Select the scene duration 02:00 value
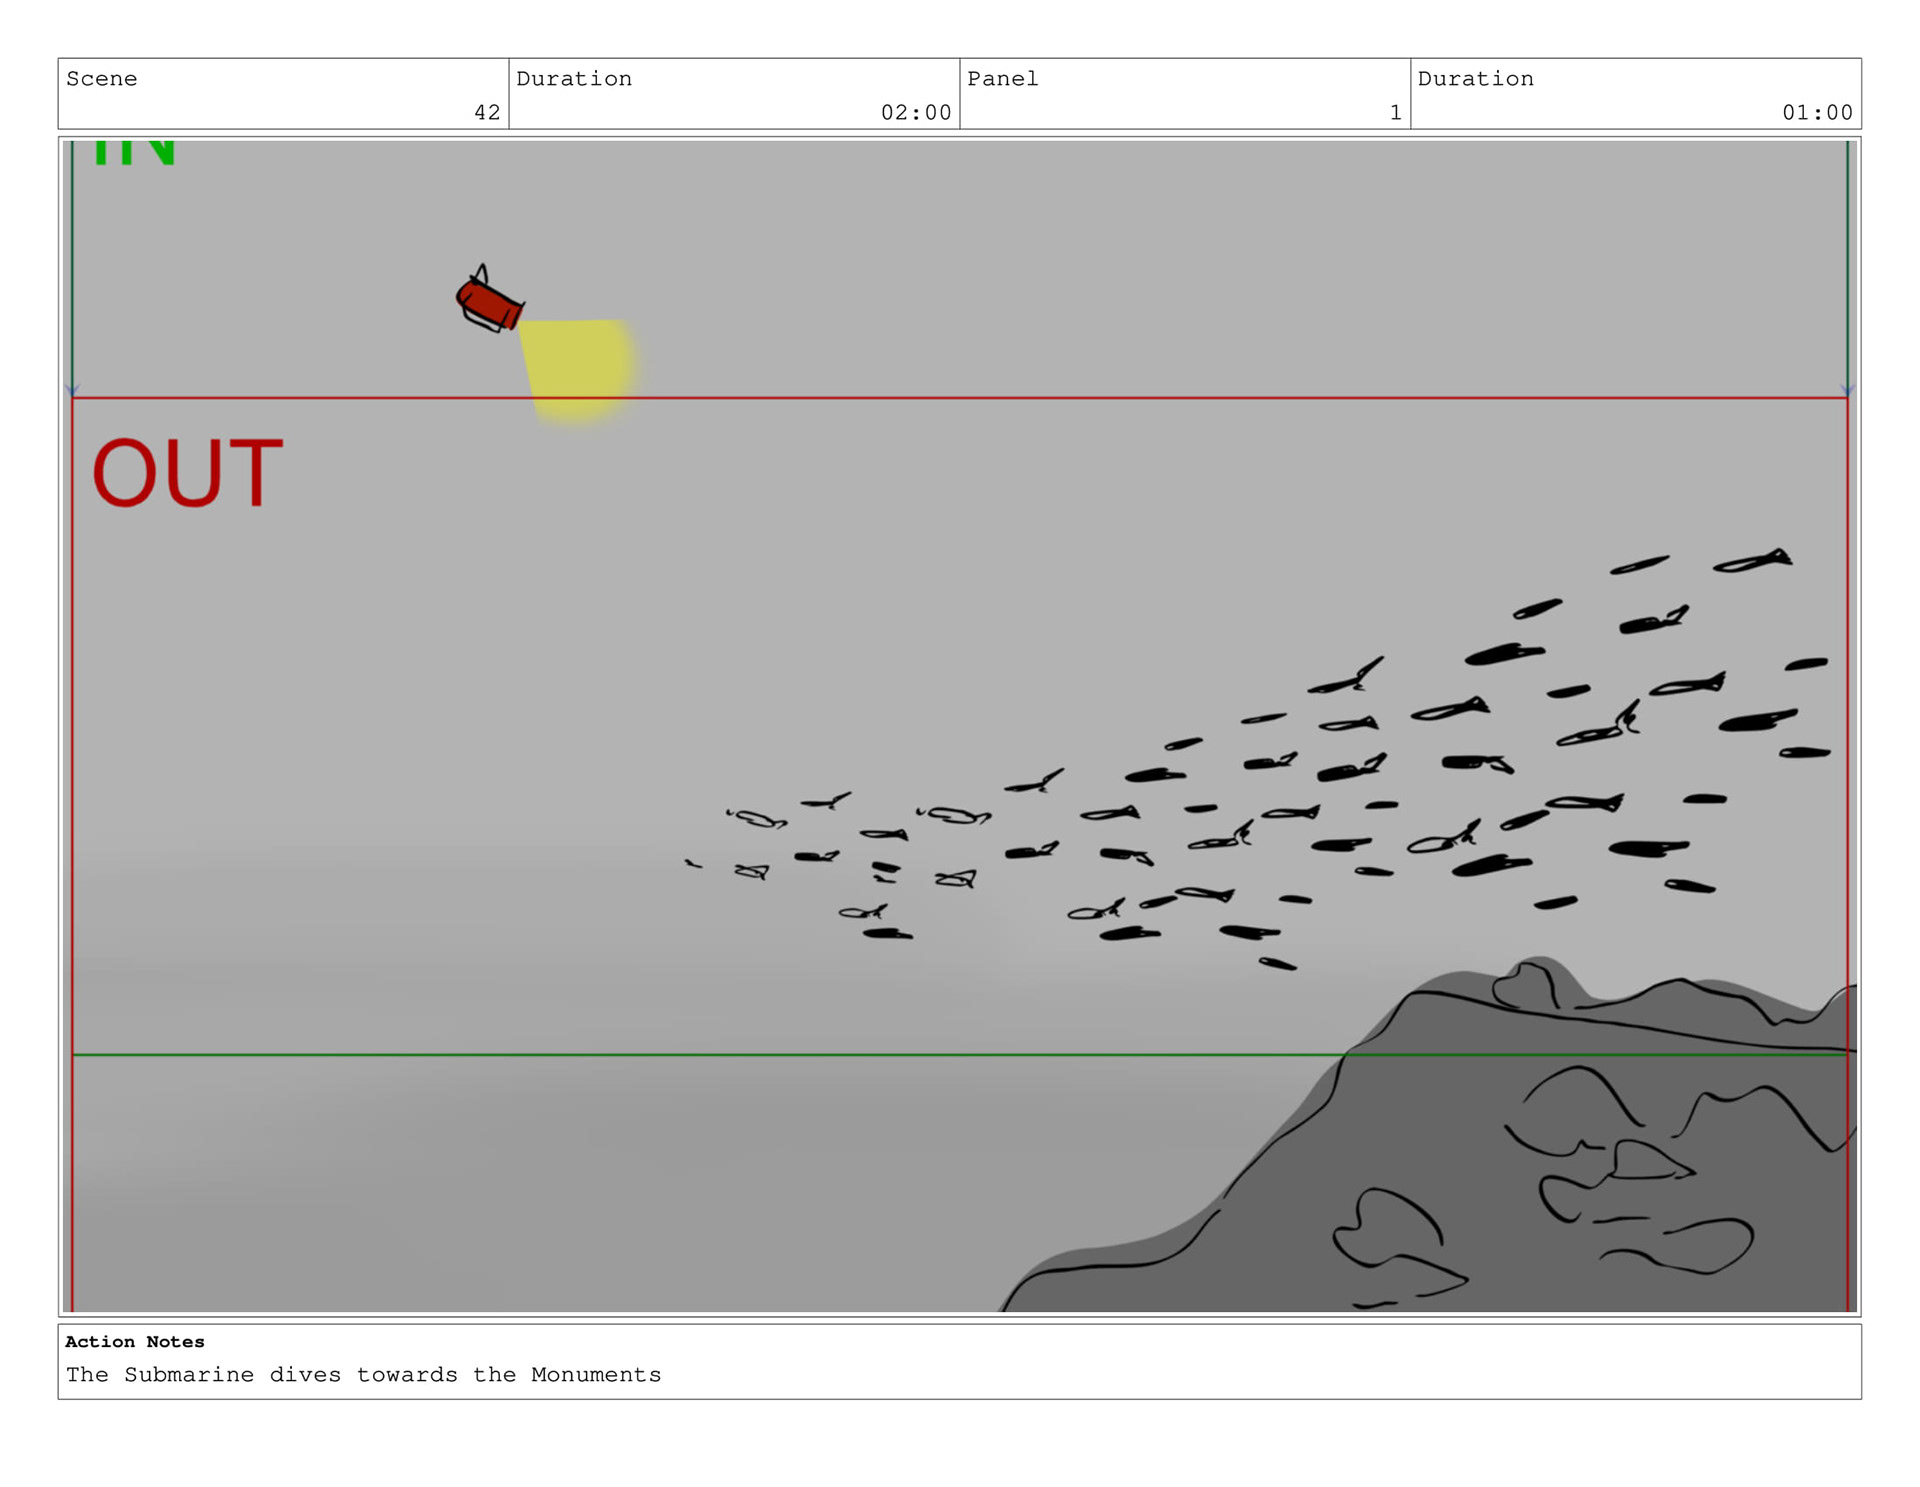Viewport: 1920px width, 1487px height. 915,113
